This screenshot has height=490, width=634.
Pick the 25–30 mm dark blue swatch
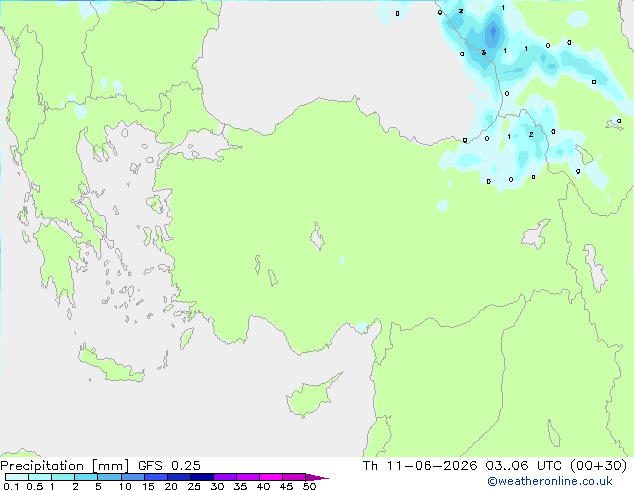pos(202,477)
